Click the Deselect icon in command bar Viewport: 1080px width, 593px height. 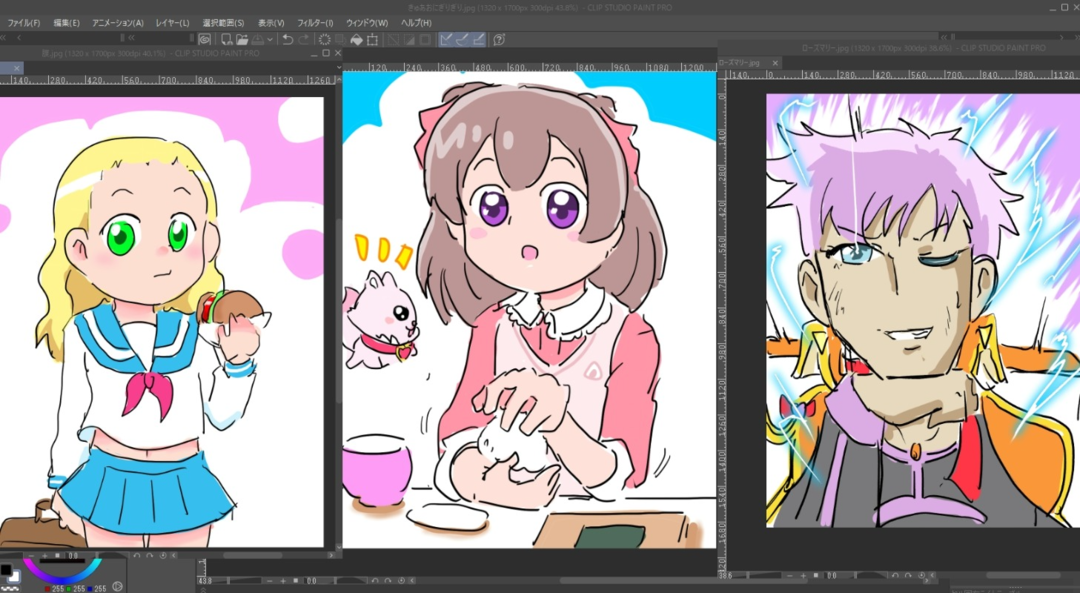[393, 39]
